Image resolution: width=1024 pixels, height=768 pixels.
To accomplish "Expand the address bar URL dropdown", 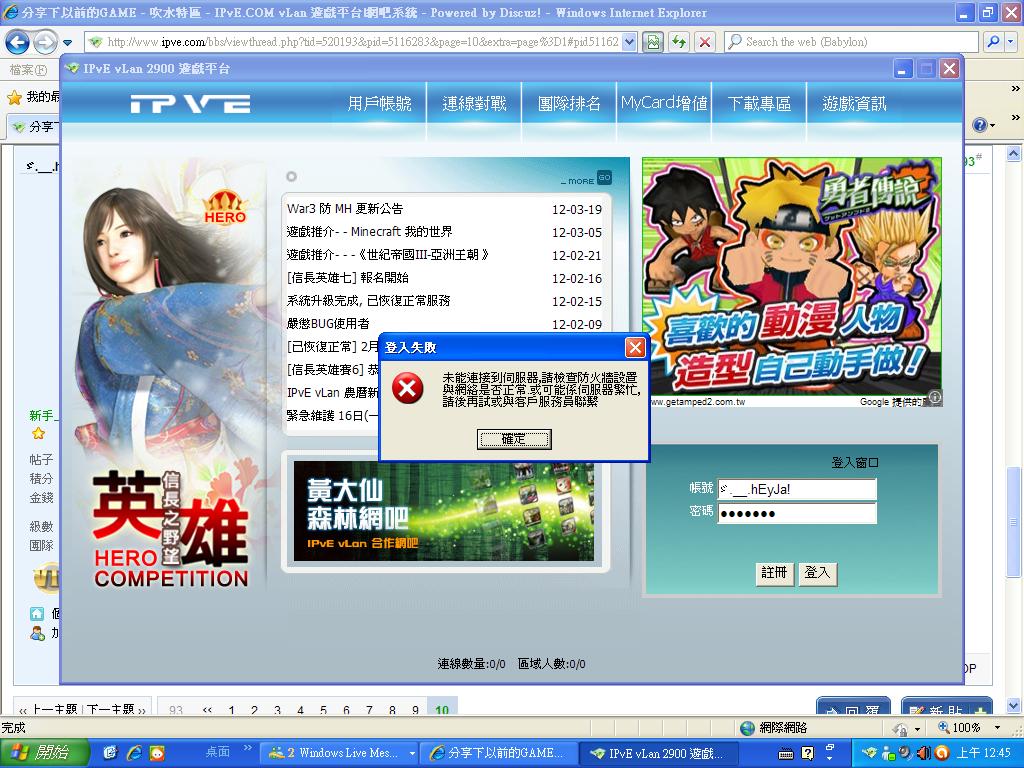I will pyautogui.click(x=628, y=42).
